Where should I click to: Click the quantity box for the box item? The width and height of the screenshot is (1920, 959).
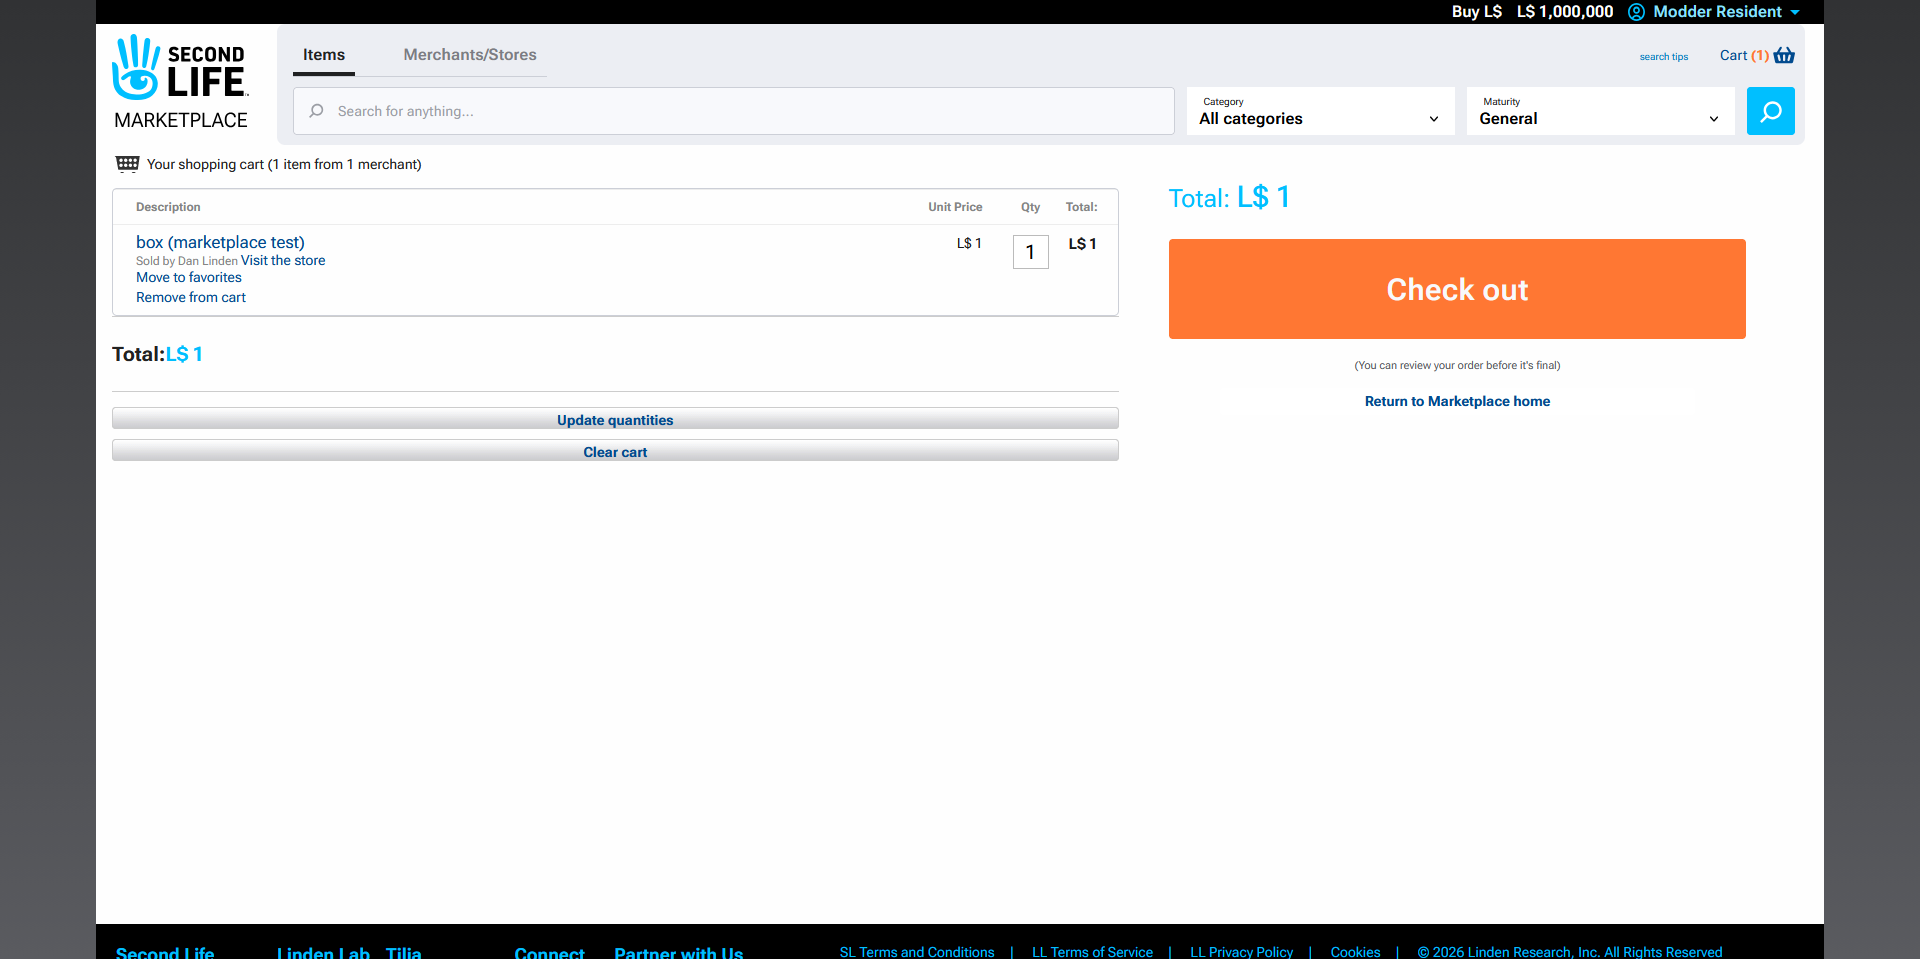click(x=1030, y=252)
